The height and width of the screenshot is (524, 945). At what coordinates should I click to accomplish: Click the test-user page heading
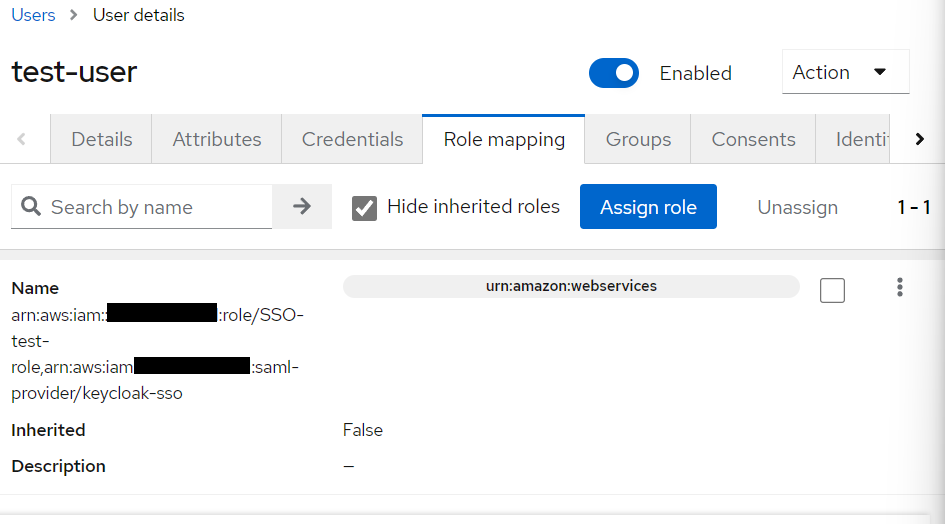[x=74, y=72]
